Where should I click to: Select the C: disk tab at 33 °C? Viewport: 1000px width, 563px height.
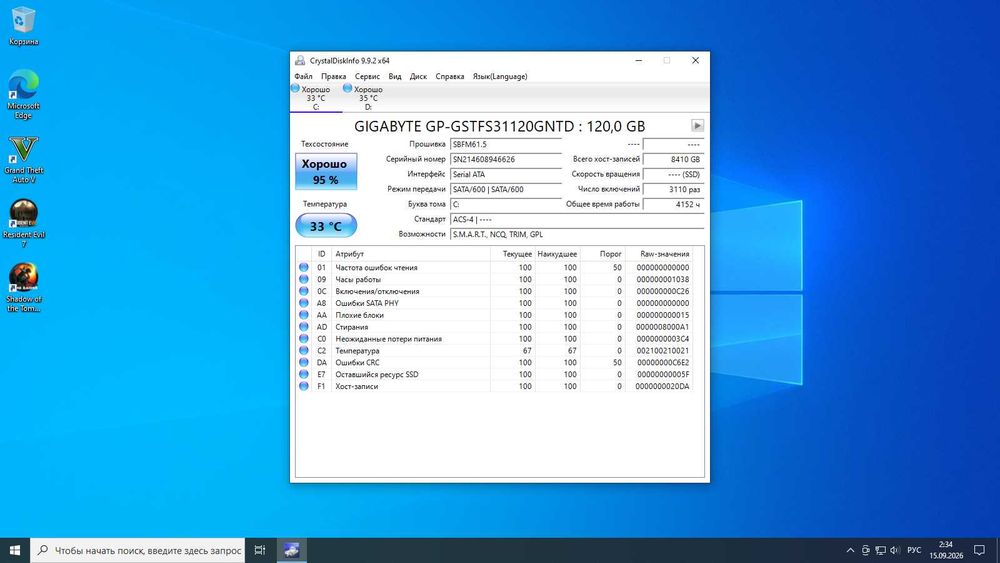[x=316, y=98]
